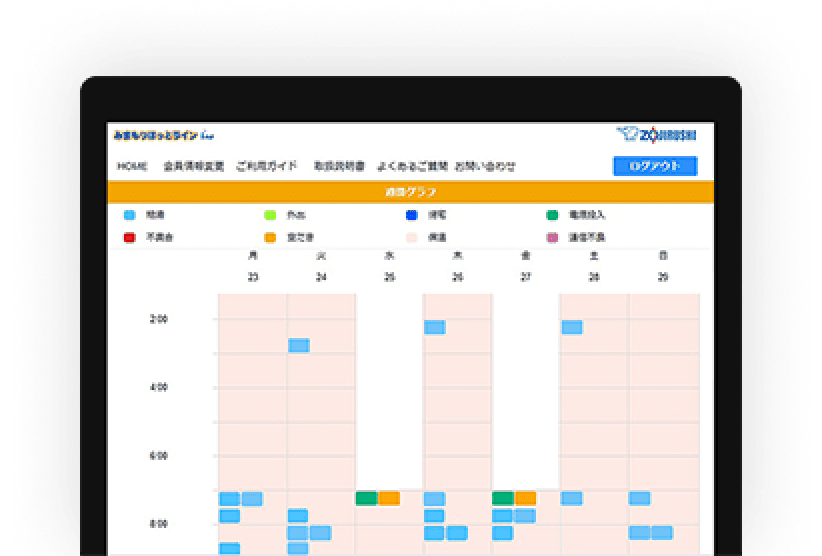Screen dimensions: 822x556
Task: Open the 取扱説明書 link
Action: point(339,166)
